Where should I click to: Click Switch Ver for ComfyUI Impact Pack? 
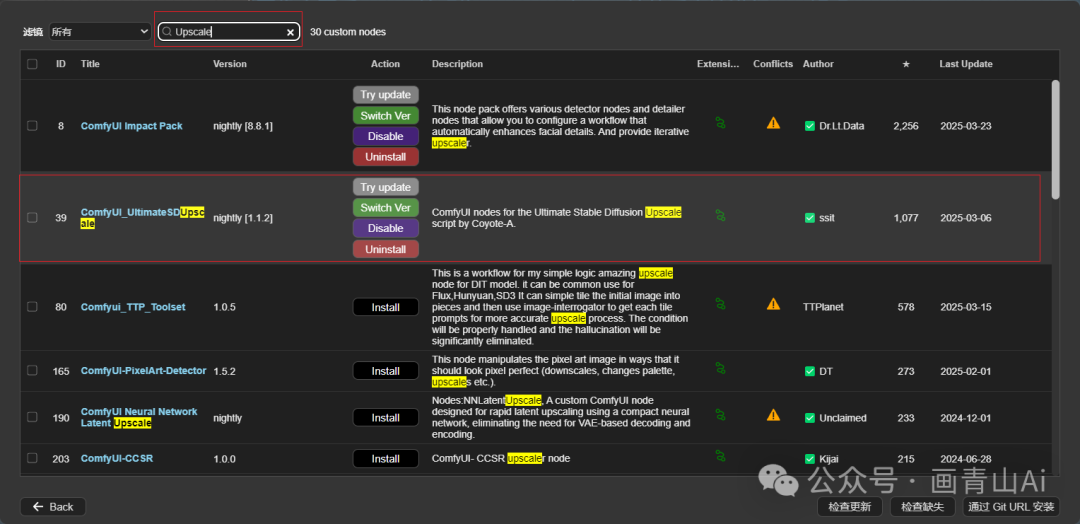click(386, 116)
